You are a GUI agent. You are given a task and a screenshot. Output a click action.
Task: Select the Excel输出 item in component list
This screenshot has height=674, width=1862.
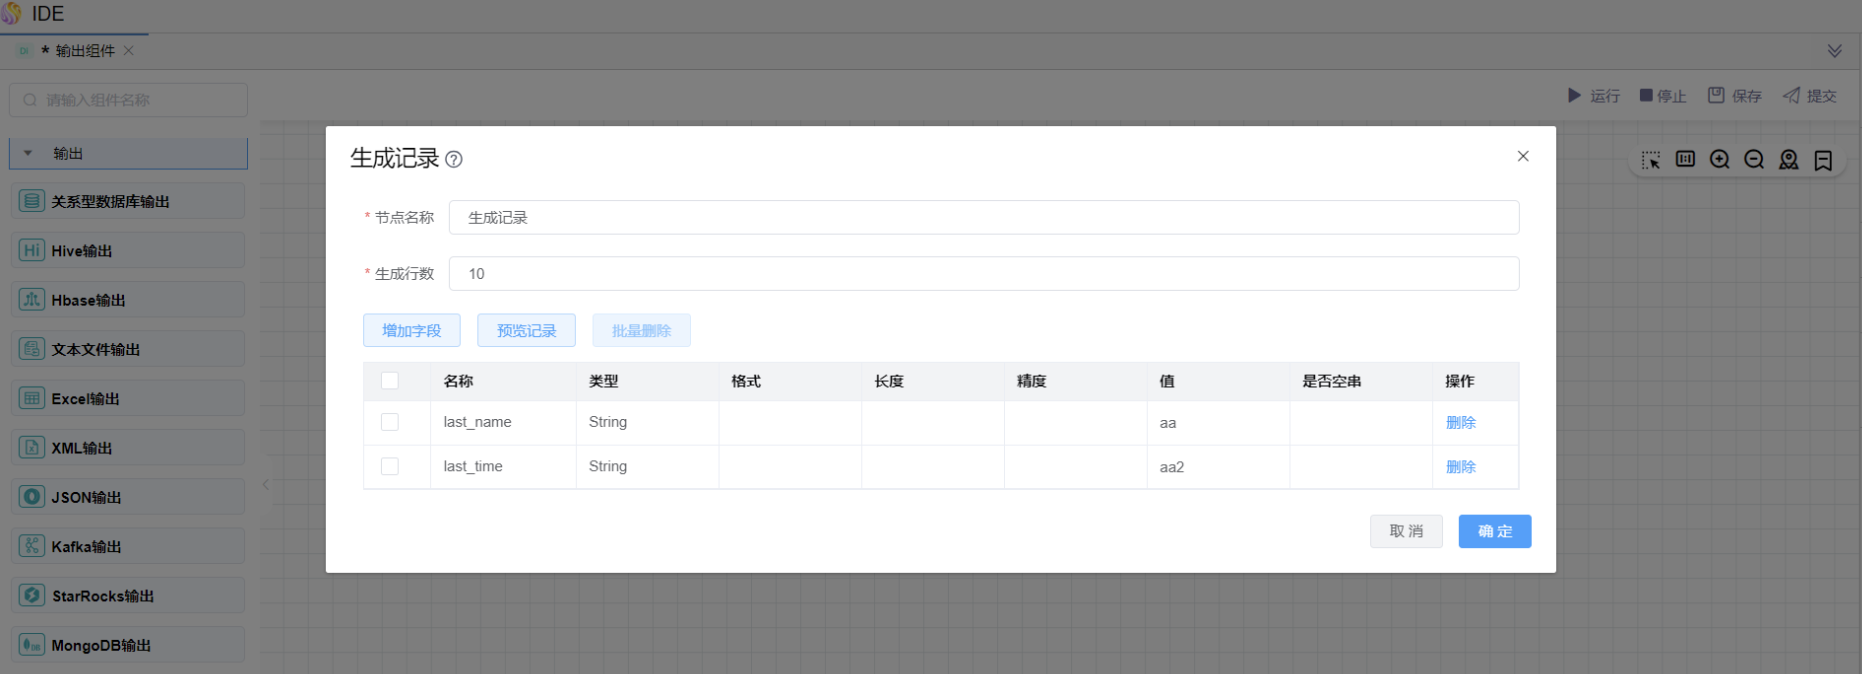click(85, 398)
